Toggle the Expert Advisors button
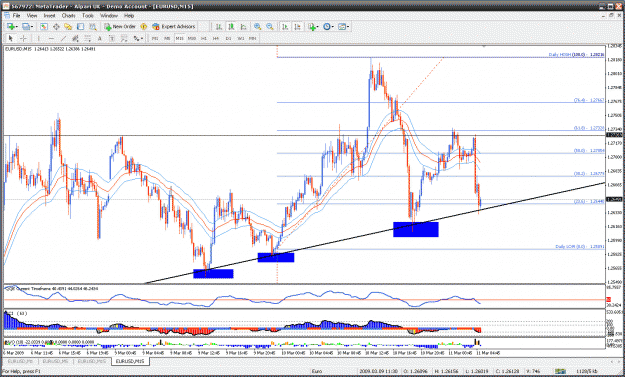Image resolution: width=625 pixels, height=377 pixels. pyautogui.click(x=174, y=26)
